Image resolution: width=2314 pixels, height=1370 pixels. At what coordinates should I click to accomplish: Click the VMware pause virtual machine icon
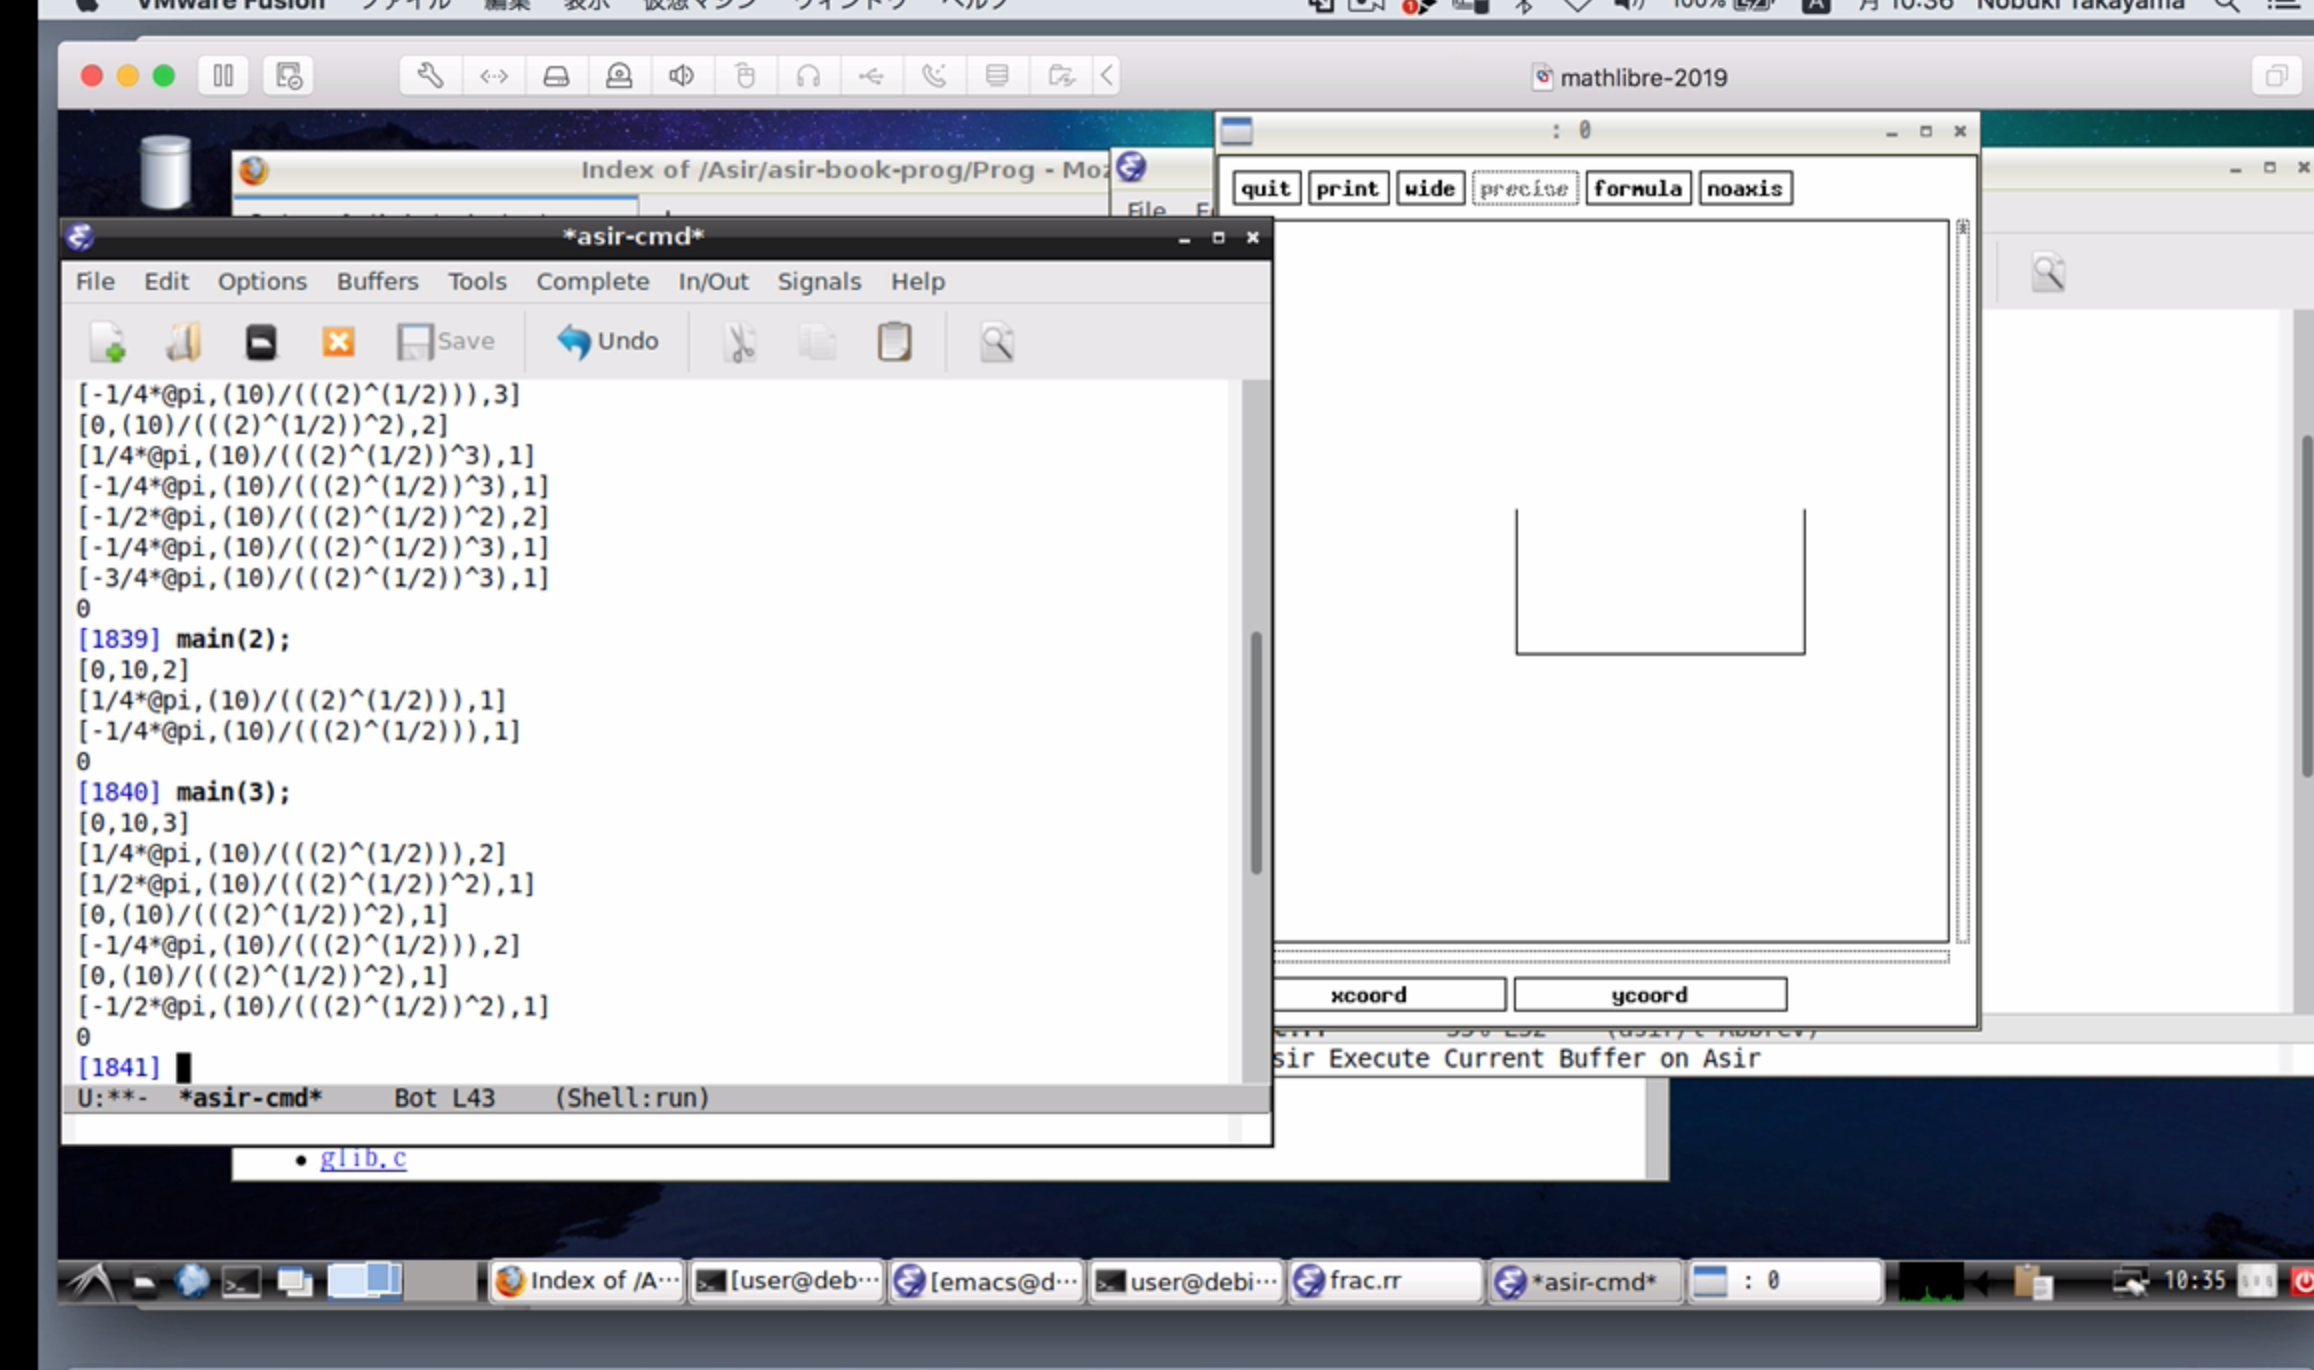(223, 76)
